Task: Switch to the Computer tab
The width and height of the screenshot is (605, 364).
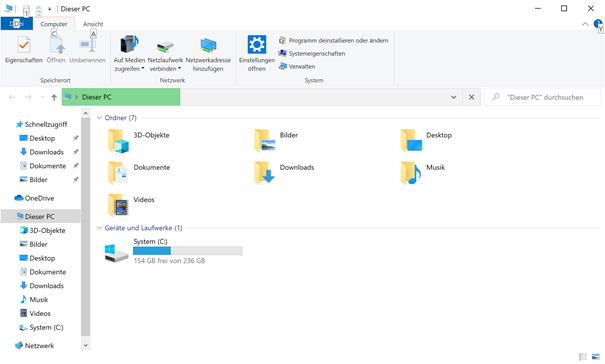Action: pyautogui.click(x=54, y=24)
